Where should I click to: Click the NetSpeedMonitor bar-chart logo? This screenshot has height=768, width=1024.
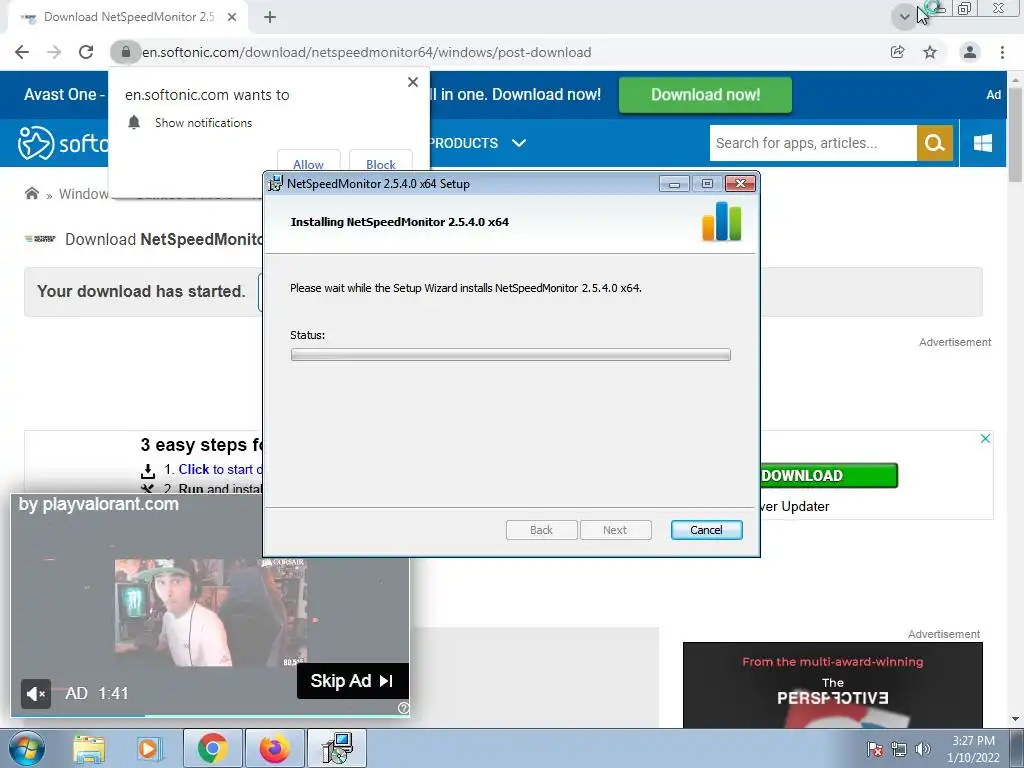pos(722,221)
